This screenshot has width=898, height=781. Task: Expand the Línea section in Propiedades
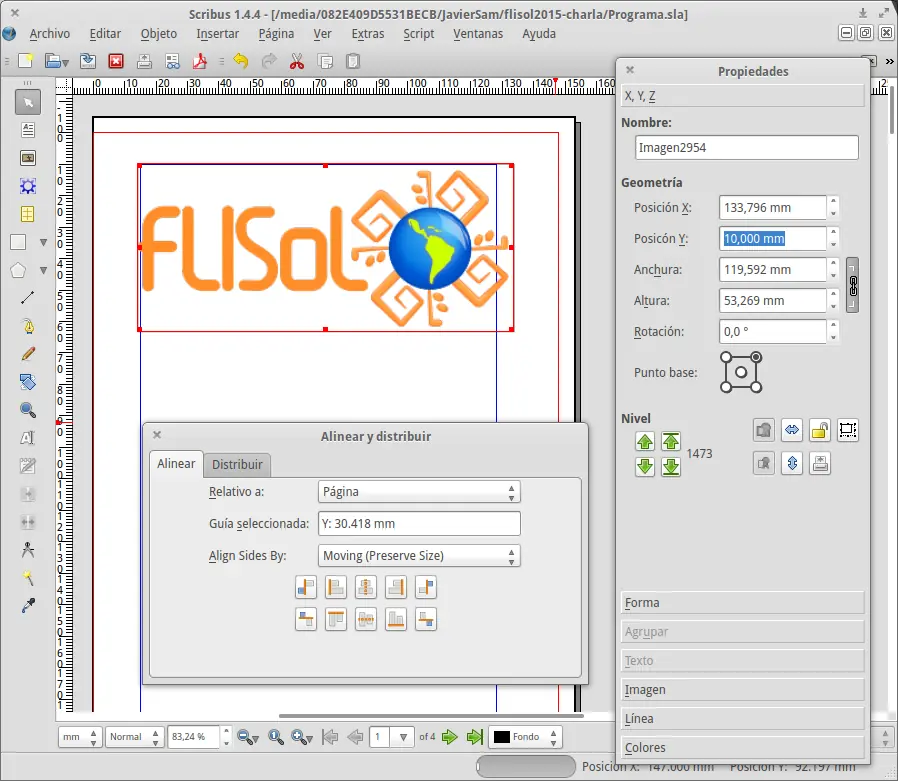coord(742,719)
